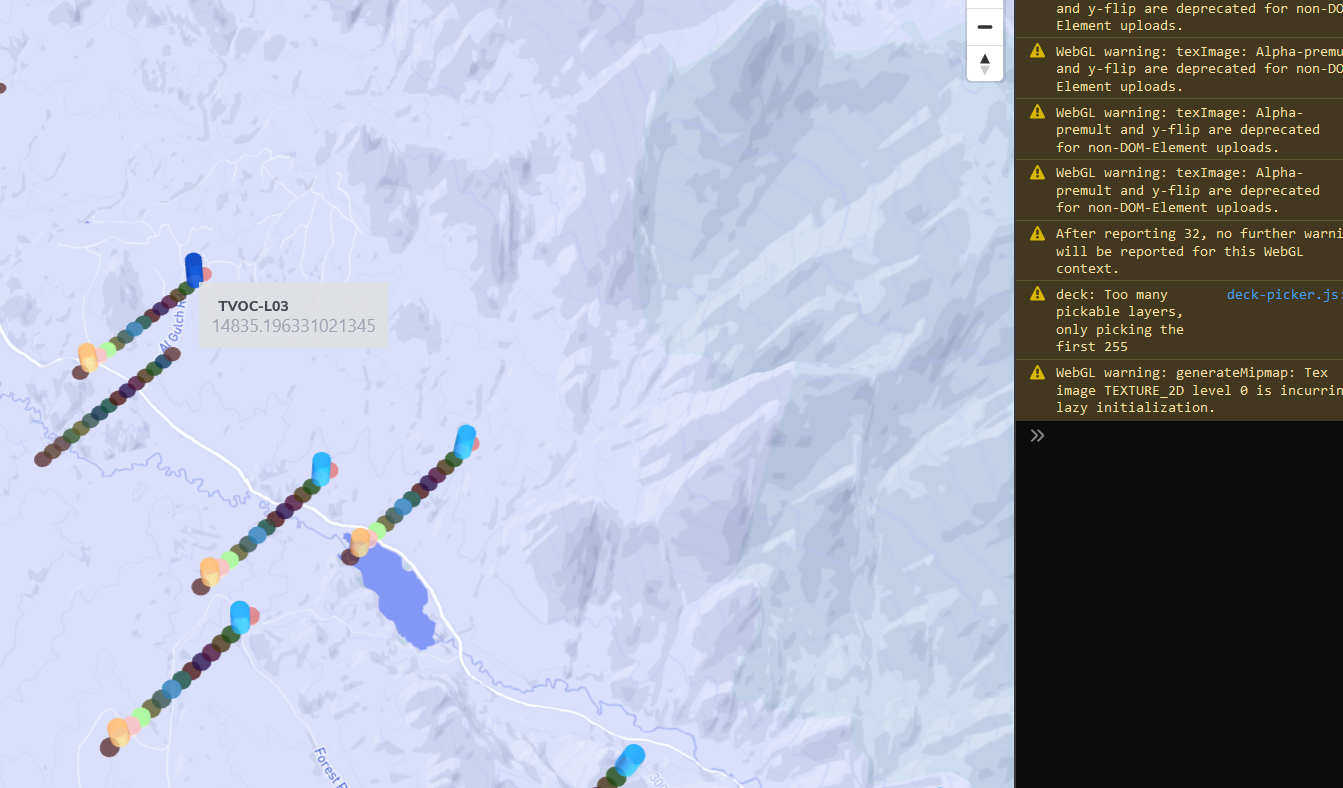Pick the orange column marker touching the lake

(x=360, y=542)
